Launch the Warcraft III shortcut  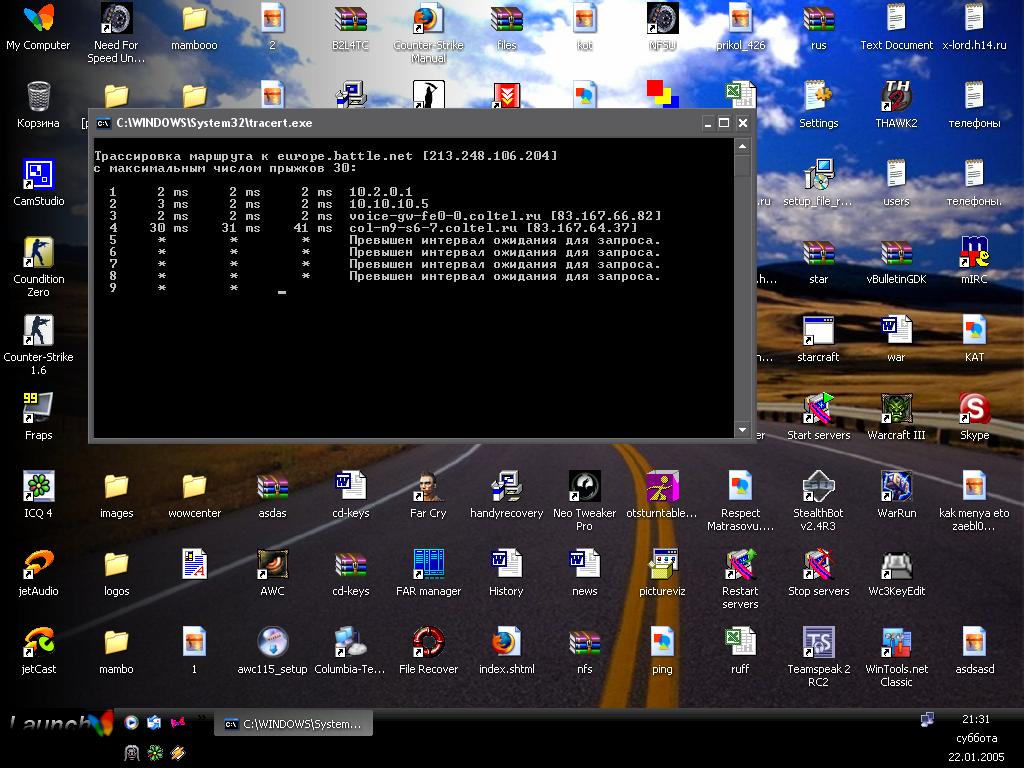coord(896,409)
